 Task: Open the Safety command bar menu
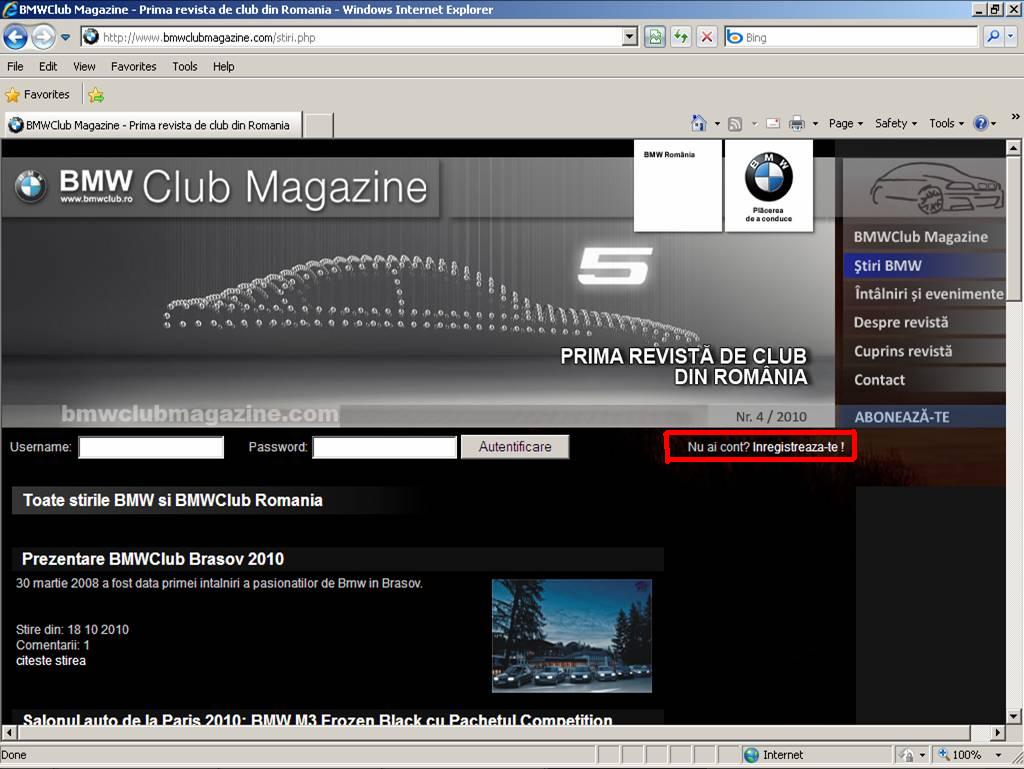point(896,123)
